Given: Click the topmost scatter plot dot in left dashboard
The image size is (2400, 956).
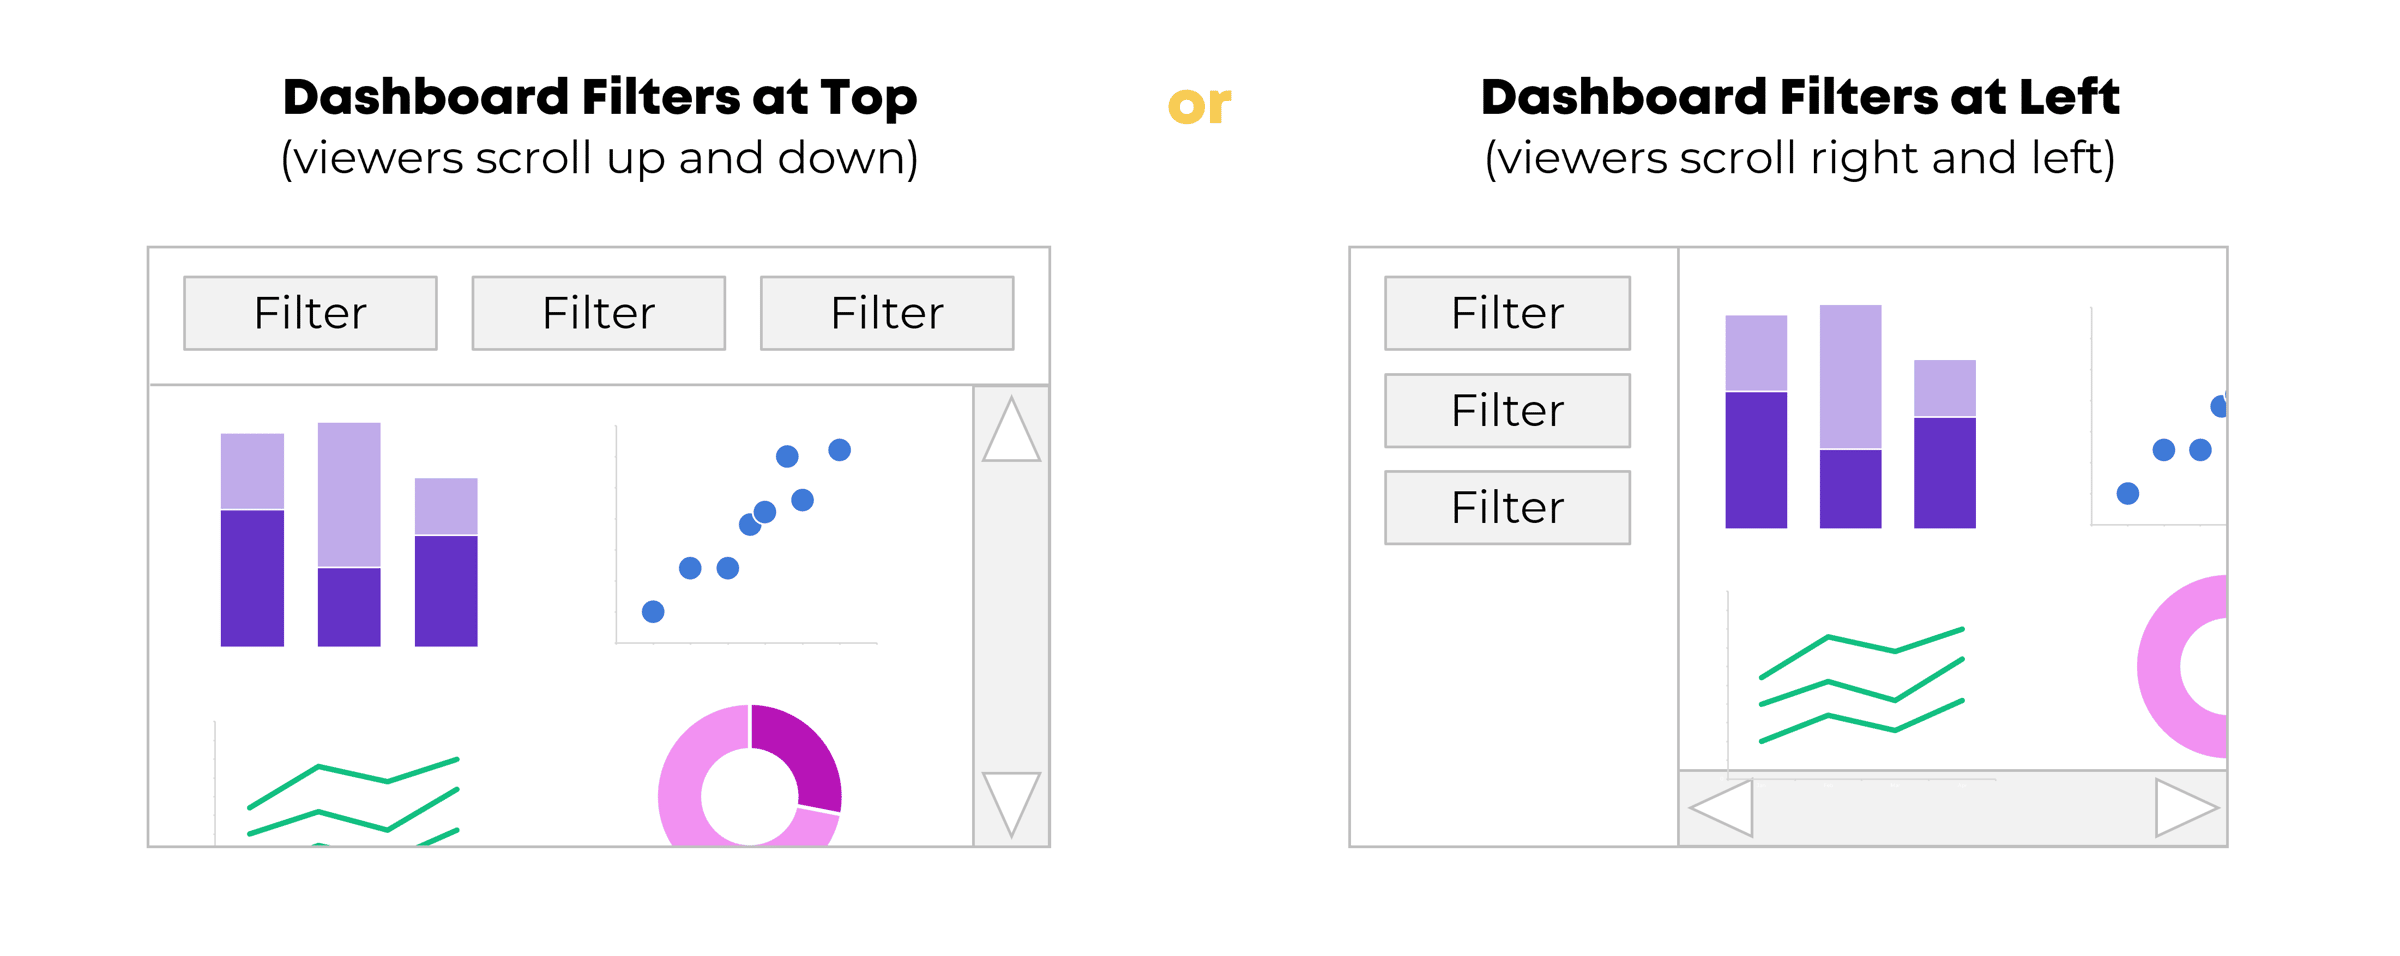Looking at the screenshot, I should (x=839, y=450).
